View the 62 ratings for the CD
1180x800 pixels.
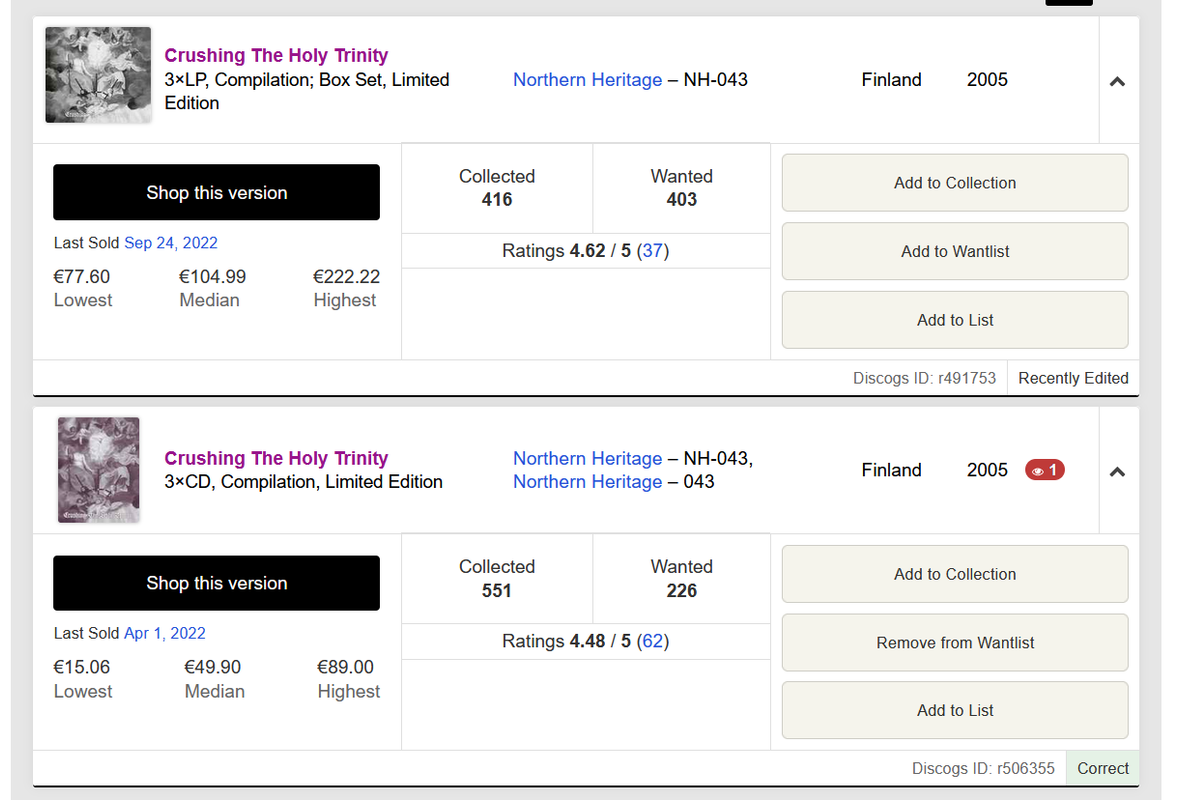click(x=652, y=641)
